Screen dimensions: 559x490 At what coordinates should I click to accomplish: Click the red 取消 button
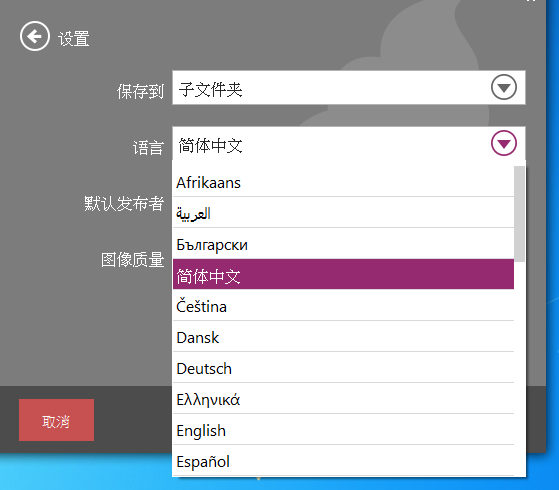click(x=56, y=420)
